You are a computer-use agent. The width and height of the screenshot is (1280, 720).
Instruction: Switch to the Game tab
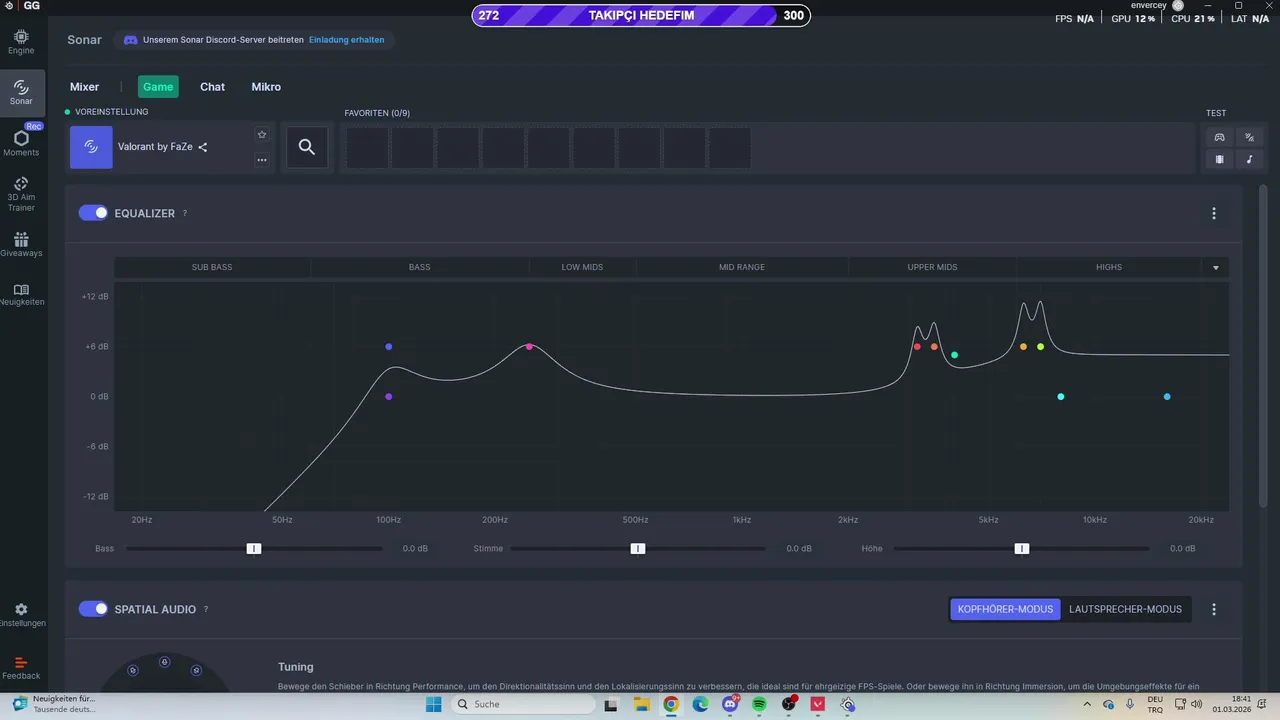click(158, 87)
